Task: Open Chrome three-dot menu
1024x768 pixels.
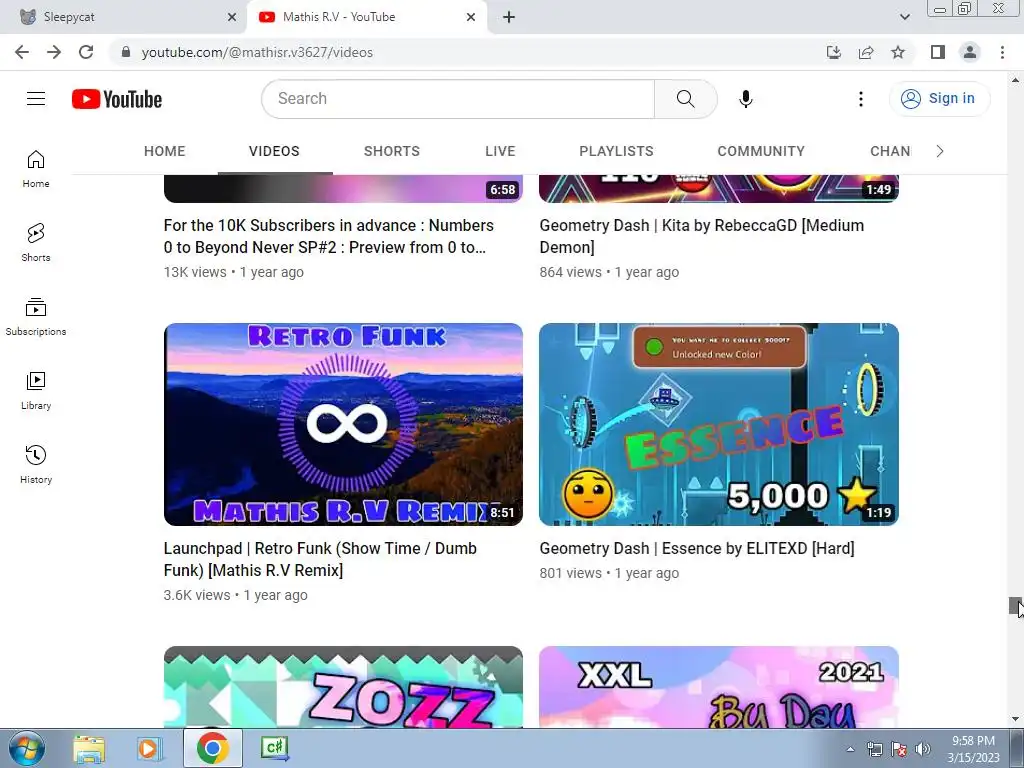Action: (1002, 52)
